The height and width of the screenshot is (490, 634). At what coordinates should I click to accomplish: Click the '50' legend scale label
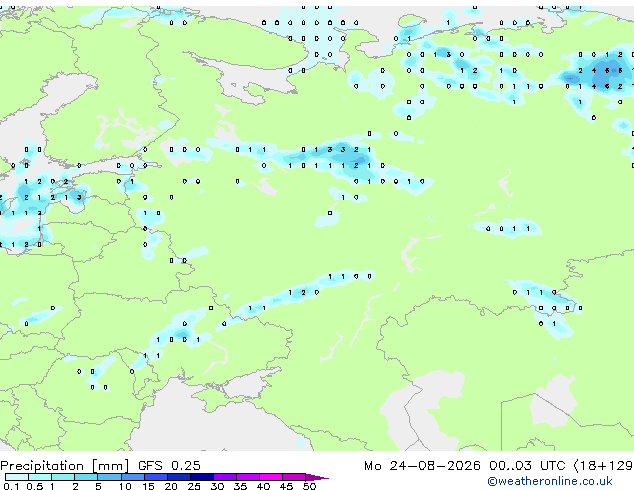point(309,486)
